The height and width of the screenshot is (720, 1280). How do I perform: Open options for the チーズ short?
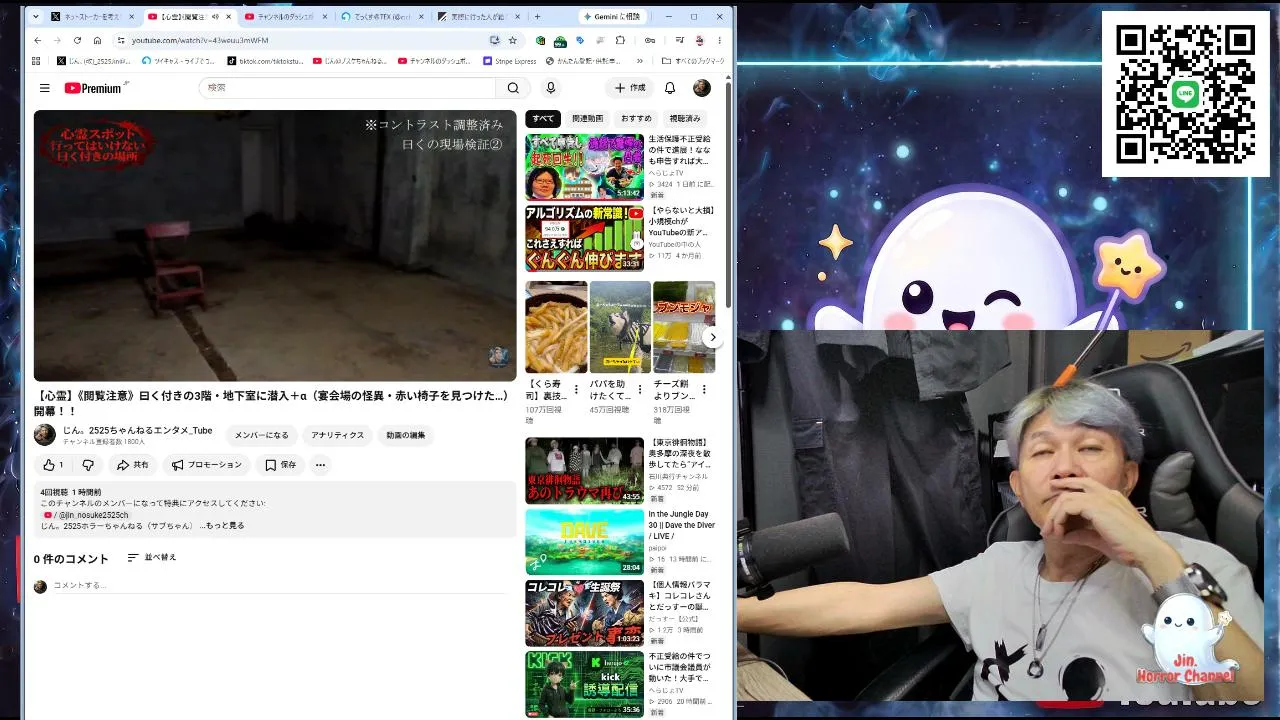pyautogui.click(x=704, y=390)
